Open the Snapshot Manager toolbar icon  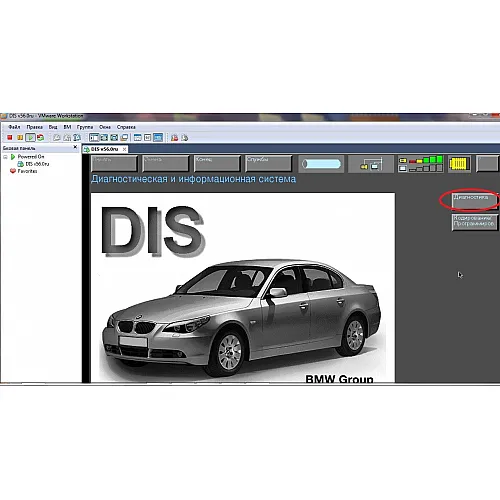pos(77,137)
